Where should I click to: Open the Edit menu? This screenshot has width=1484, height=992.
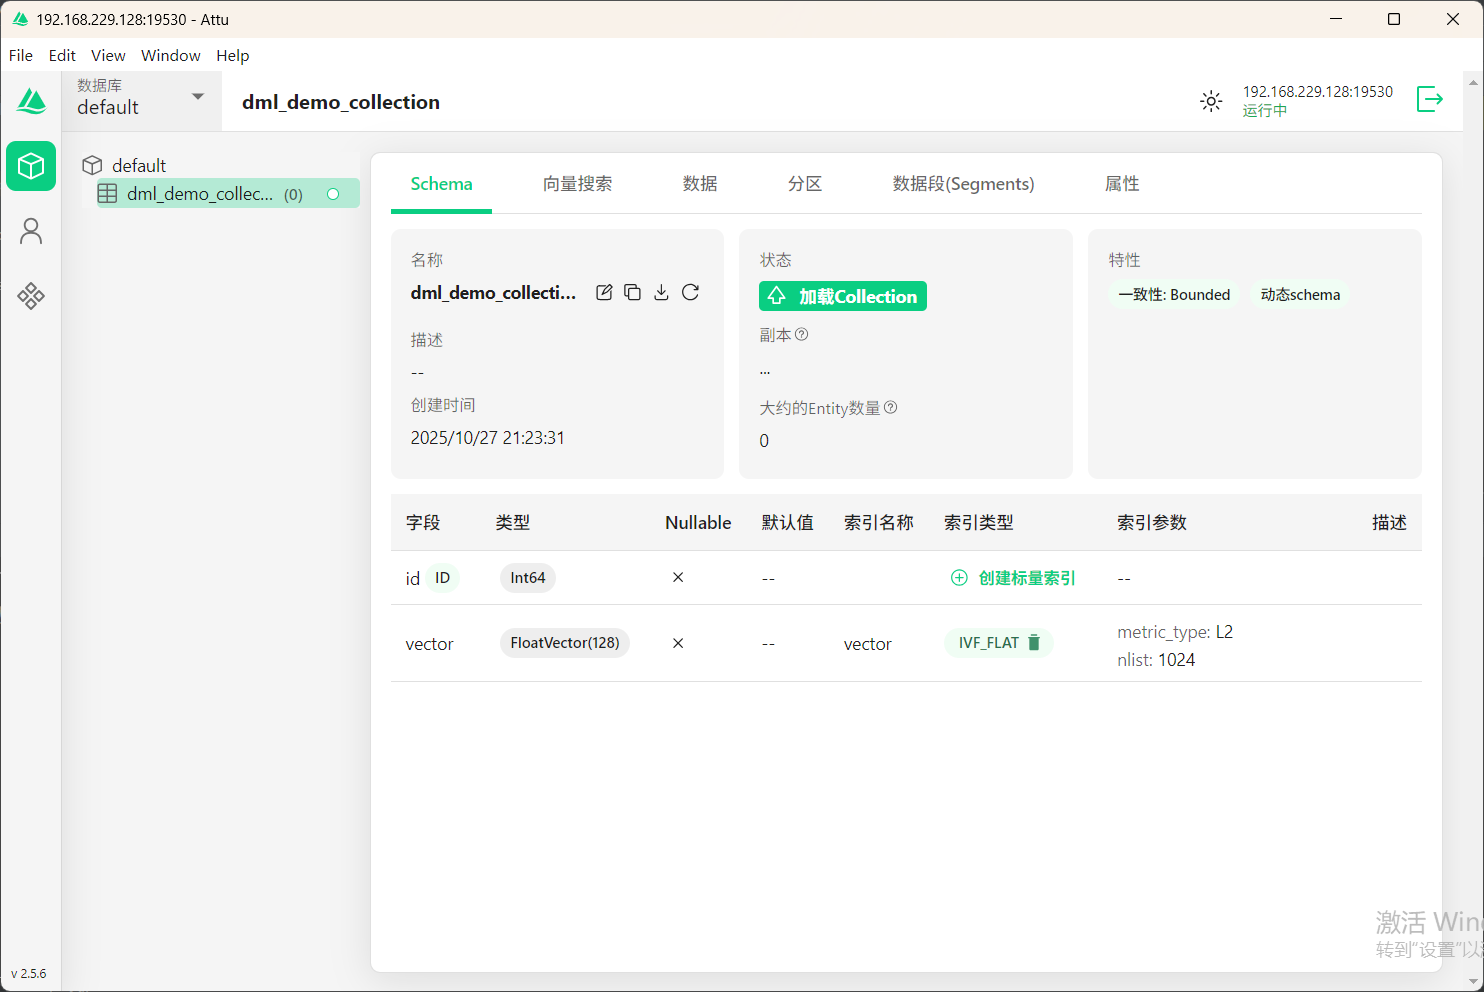[62, 55]
